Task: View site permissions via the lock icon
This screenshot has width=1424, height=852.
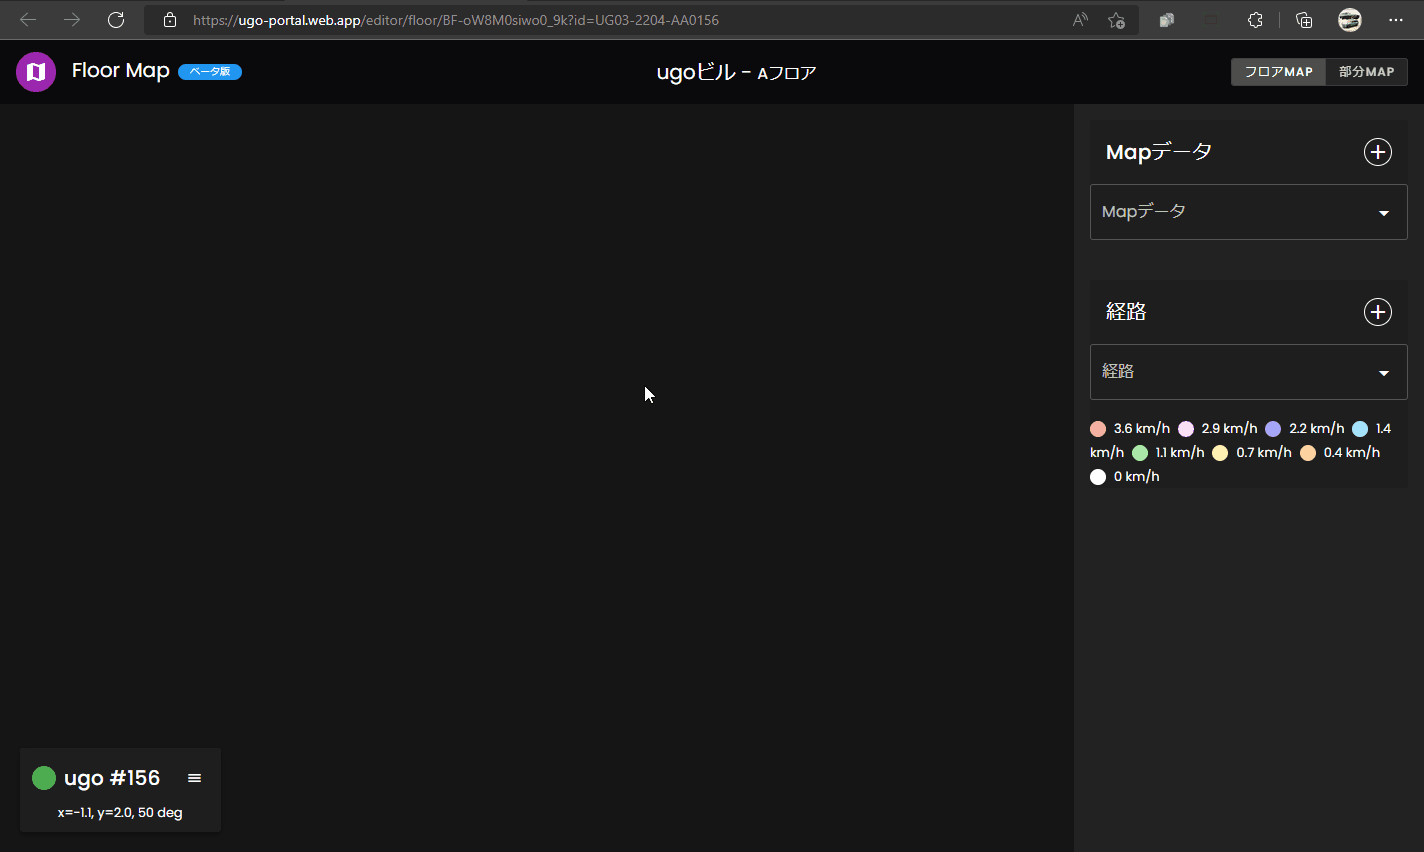Action: (169, 19)
